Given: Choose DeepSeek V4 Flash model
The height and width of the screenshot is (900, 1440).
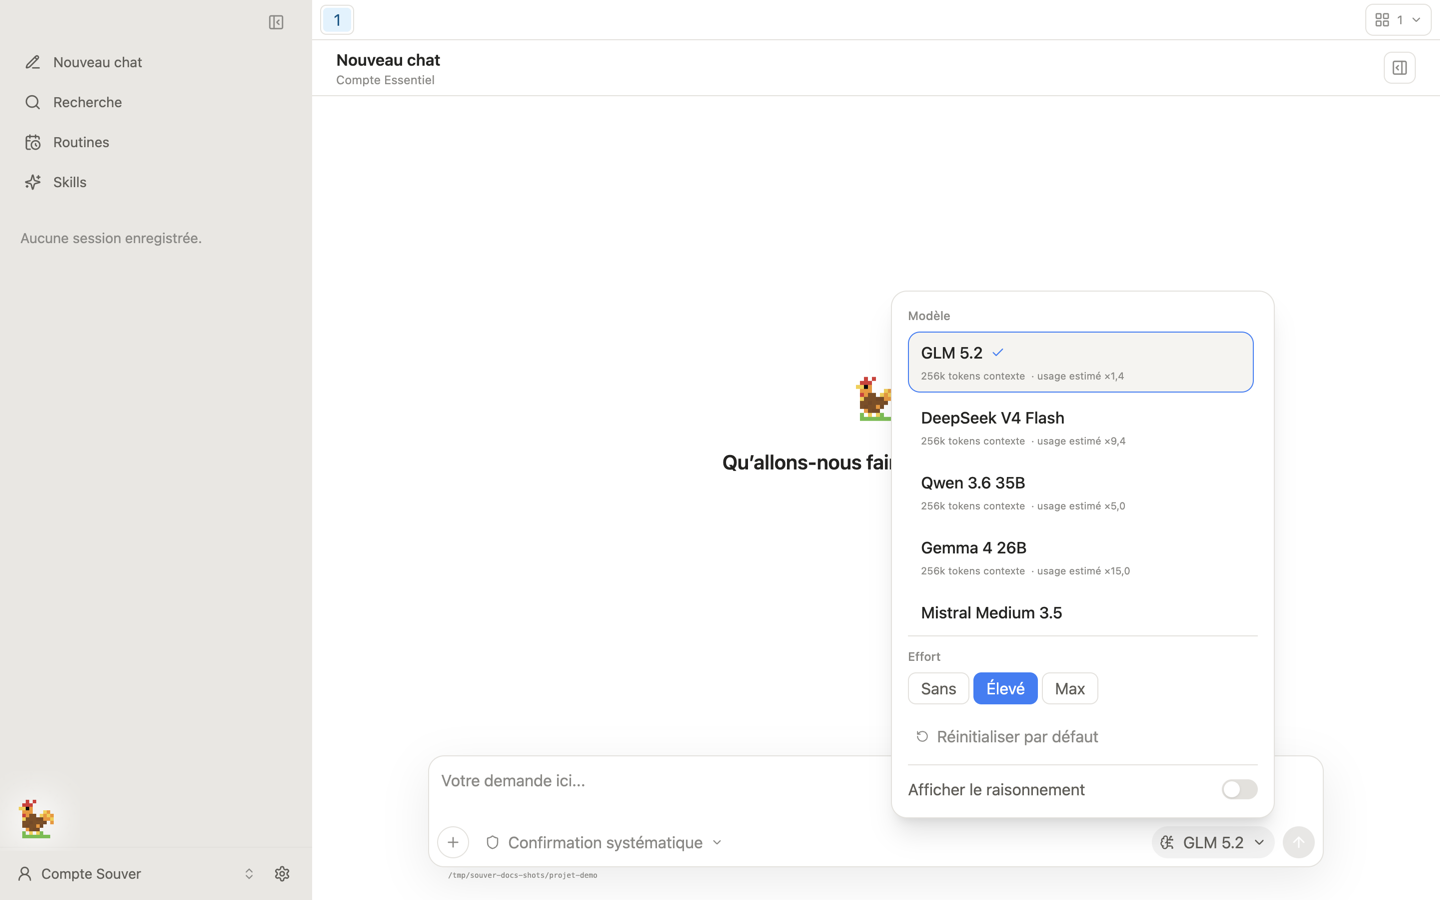Looking at the screenshot, I should click(1080, 427).
